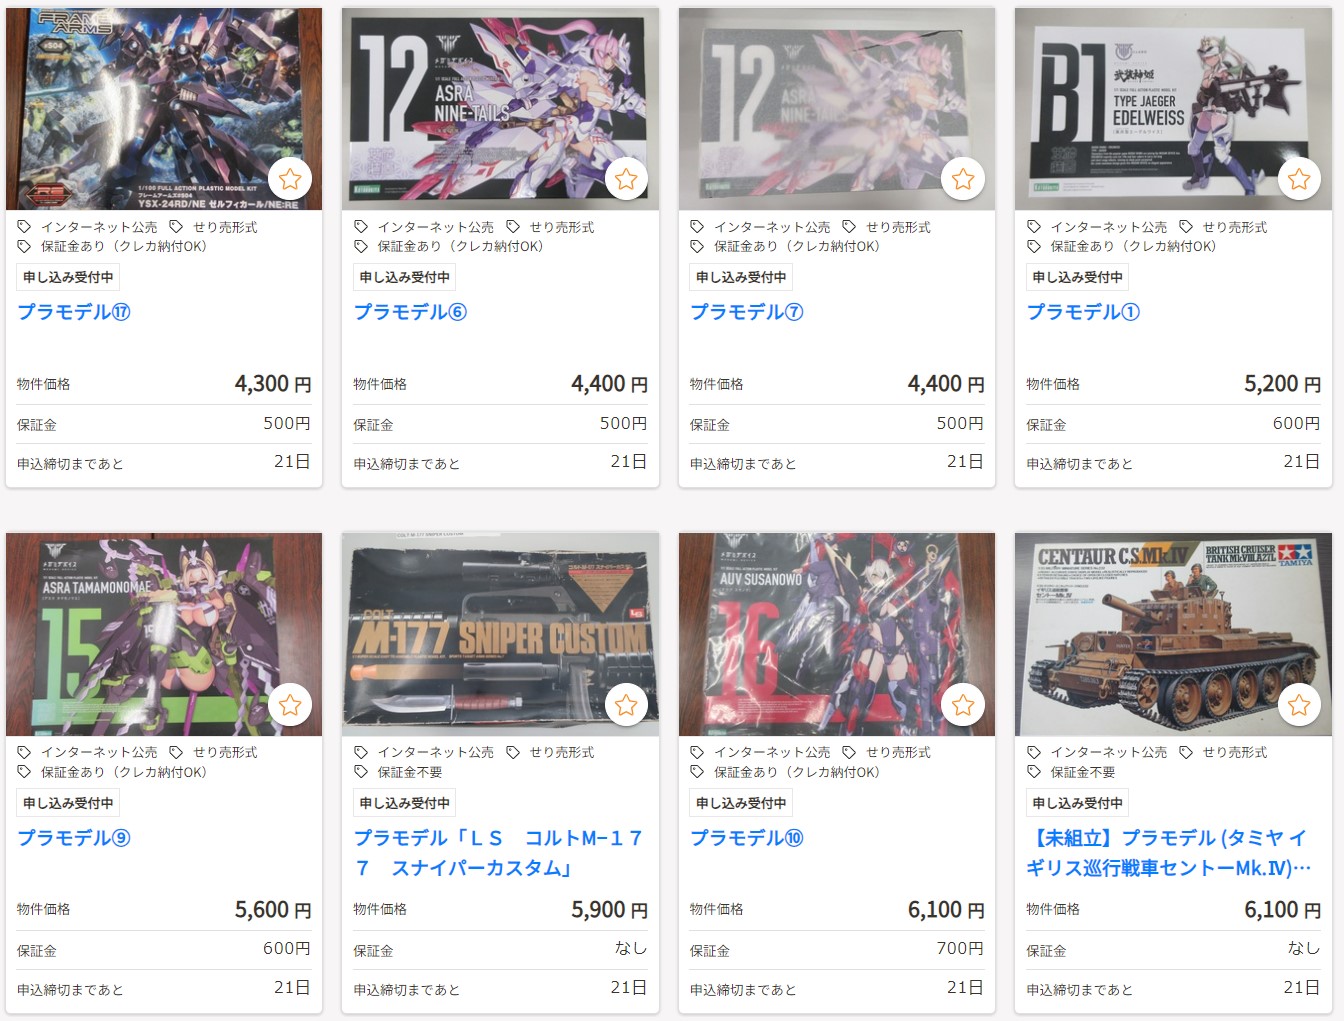Screen dimensions: 1344x1021
Task: Click the Frame Arms YSX-24RD/NE box thumbnail
Action: pyautogui.click(x=164, y=109)
